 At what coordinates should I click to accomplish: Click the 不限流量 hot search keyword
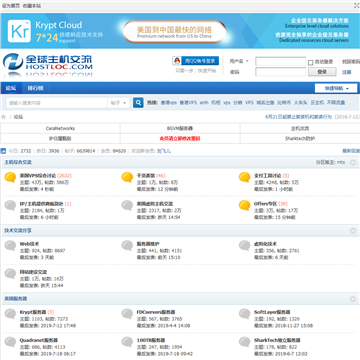[336, 103]
